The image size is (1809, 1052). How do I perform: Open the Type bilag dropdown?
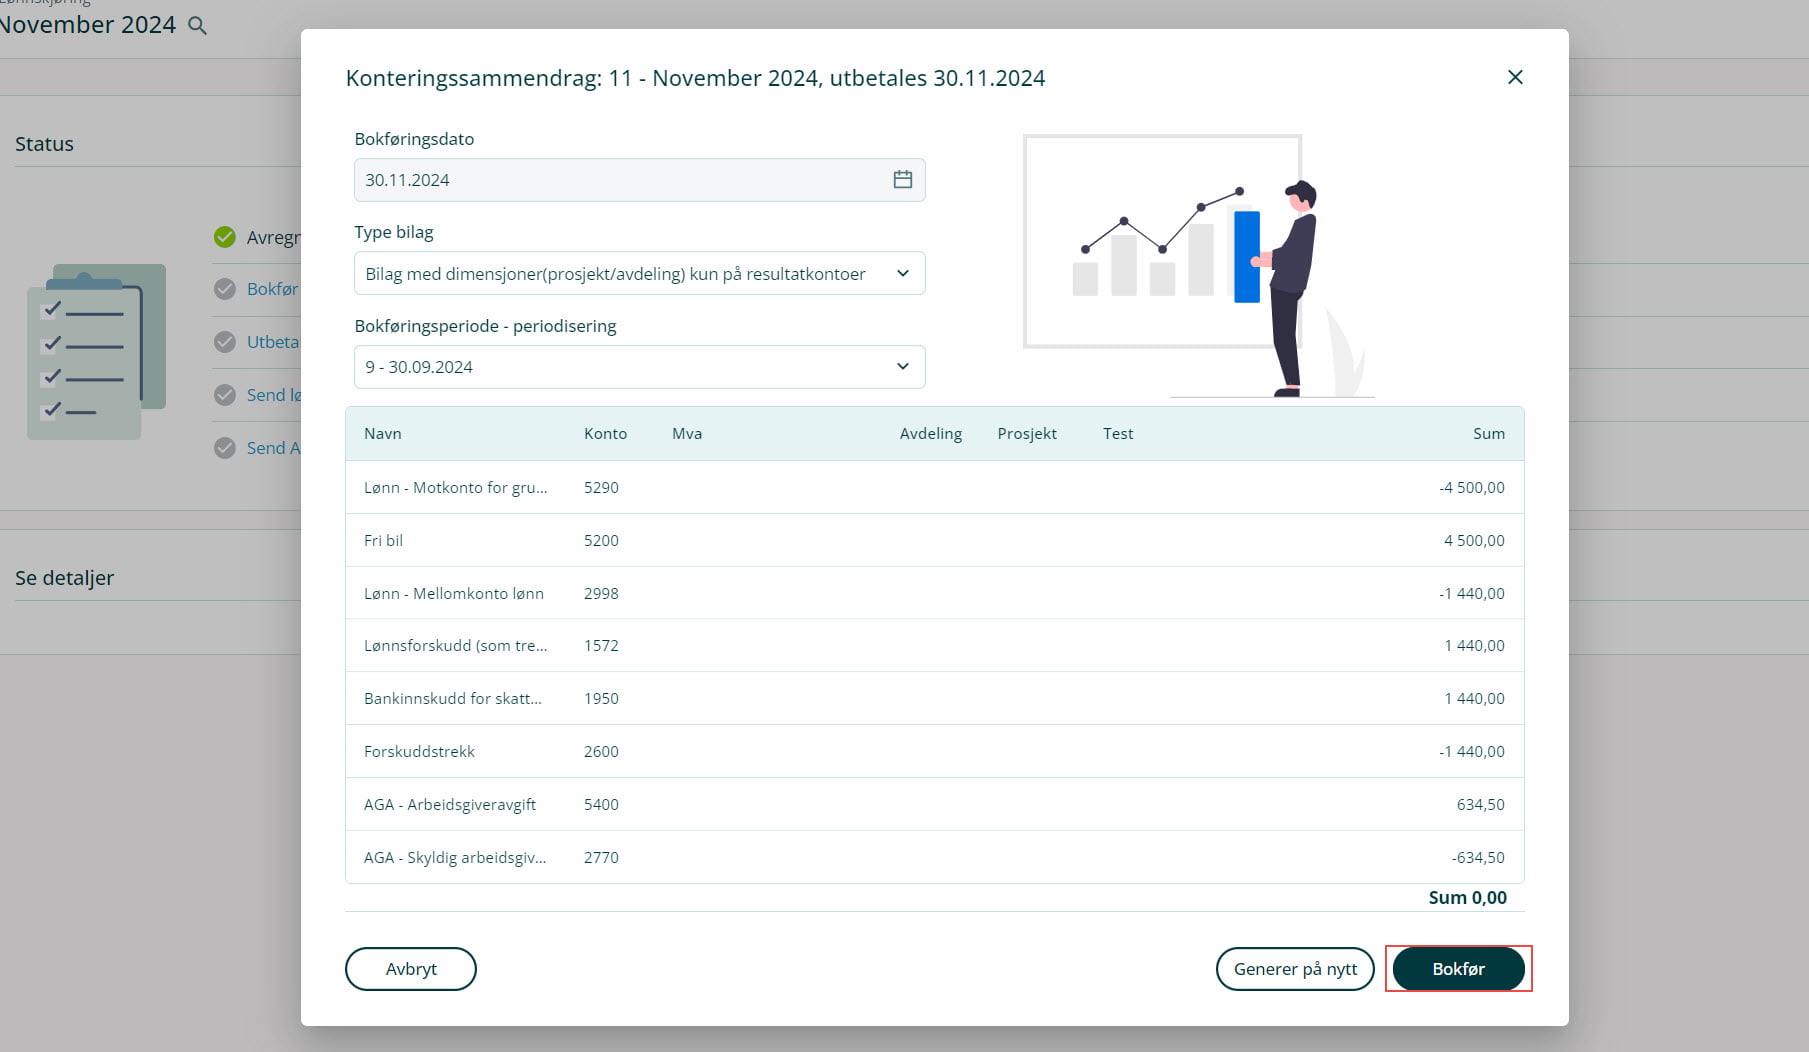(x=639, y=274)
